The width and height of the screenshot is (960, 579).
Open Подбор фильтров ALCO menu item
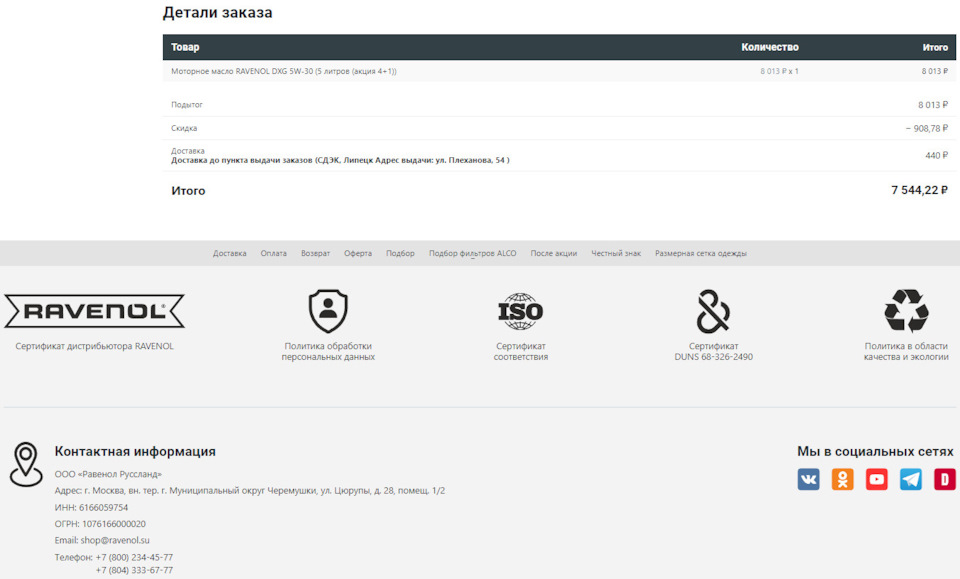[473, 253]
